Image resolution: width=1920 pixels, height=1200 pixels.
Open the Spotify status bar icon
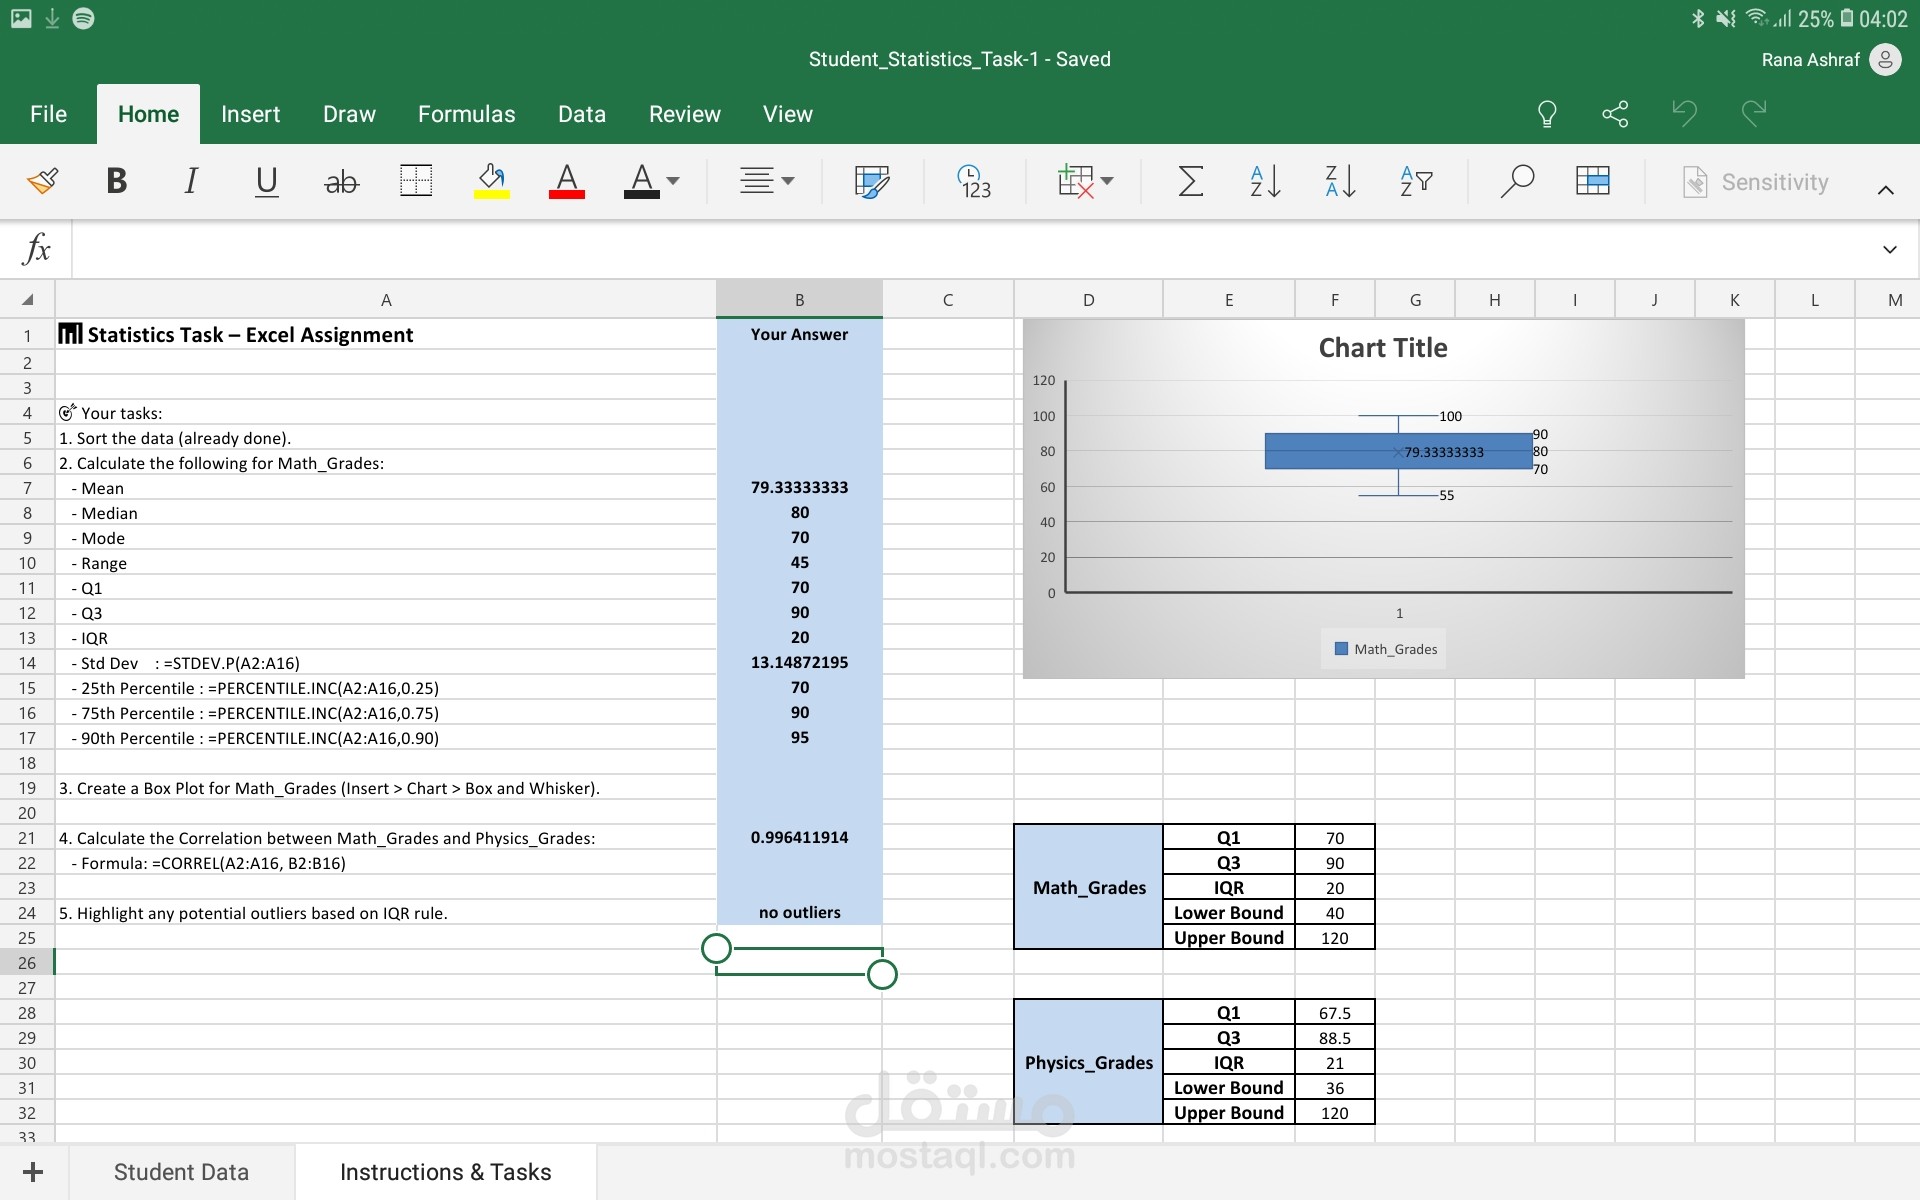pos(84,18)
